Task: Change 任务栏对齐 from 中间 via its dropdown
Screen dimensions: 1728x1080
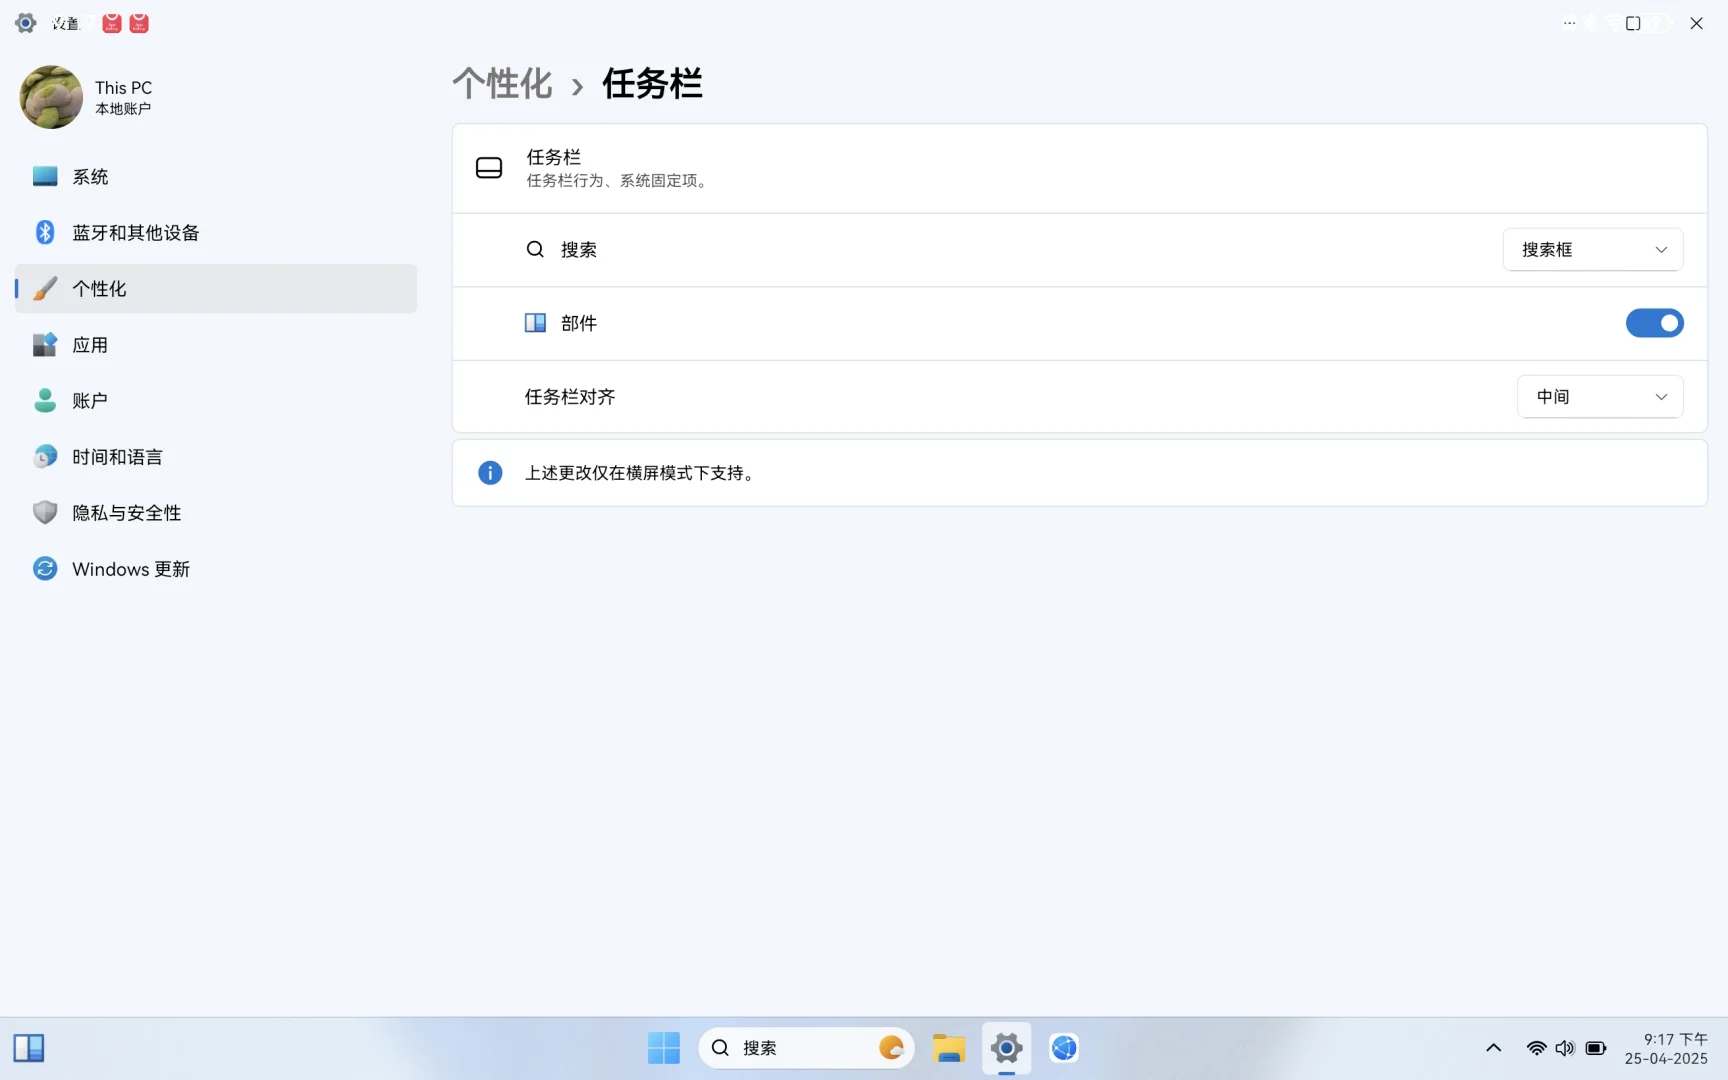Action: 1599,396
